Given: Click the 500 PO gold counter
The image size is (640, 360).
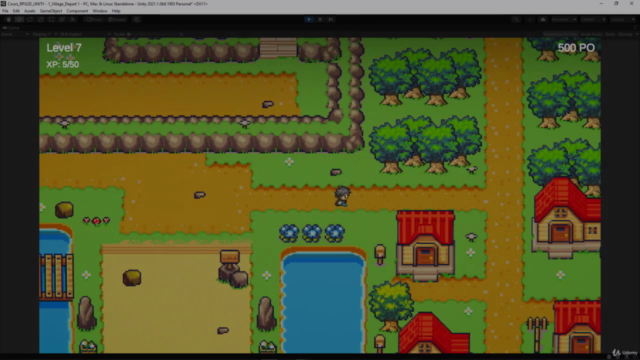Looking at the screenshot, I should pyautogui.click(x=576, y=48).
